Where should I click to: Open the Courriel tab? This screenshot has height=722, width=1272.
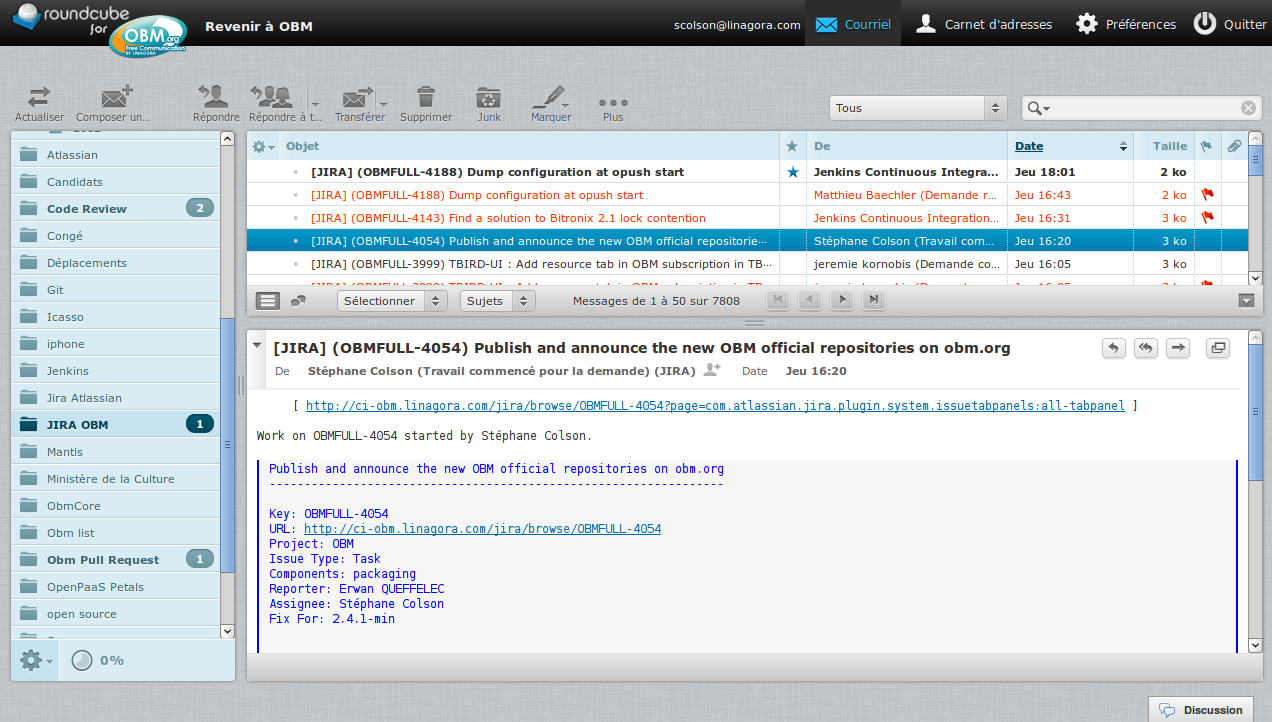point(853,24)
